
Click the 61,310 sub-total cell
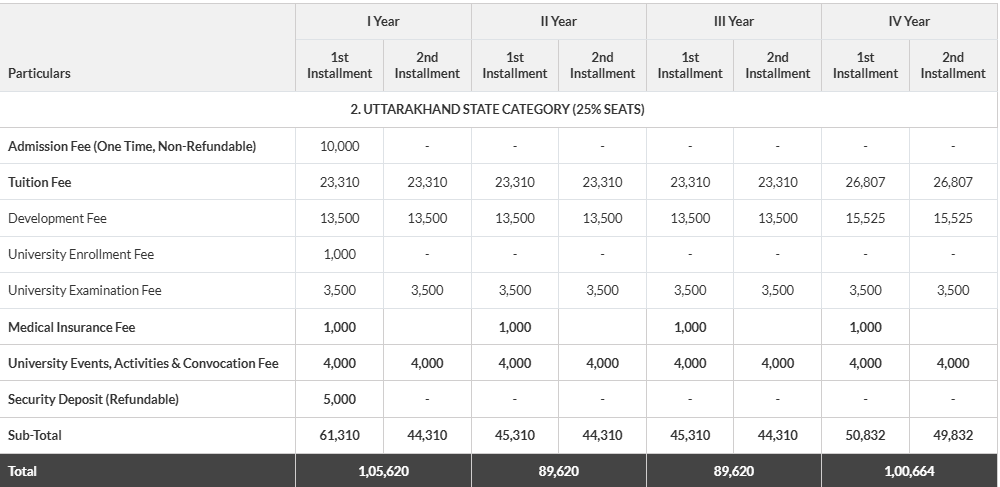point(339,435)
